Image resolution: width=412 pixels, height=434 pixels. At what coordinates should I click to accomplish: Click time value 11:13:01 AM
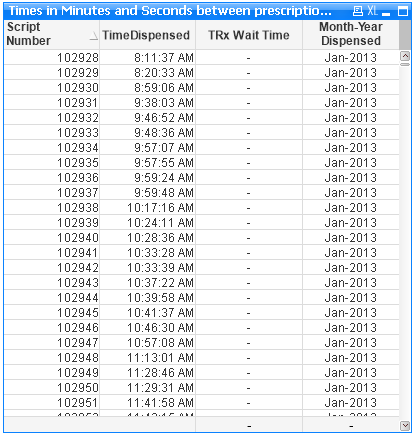[x=161, y=358]
